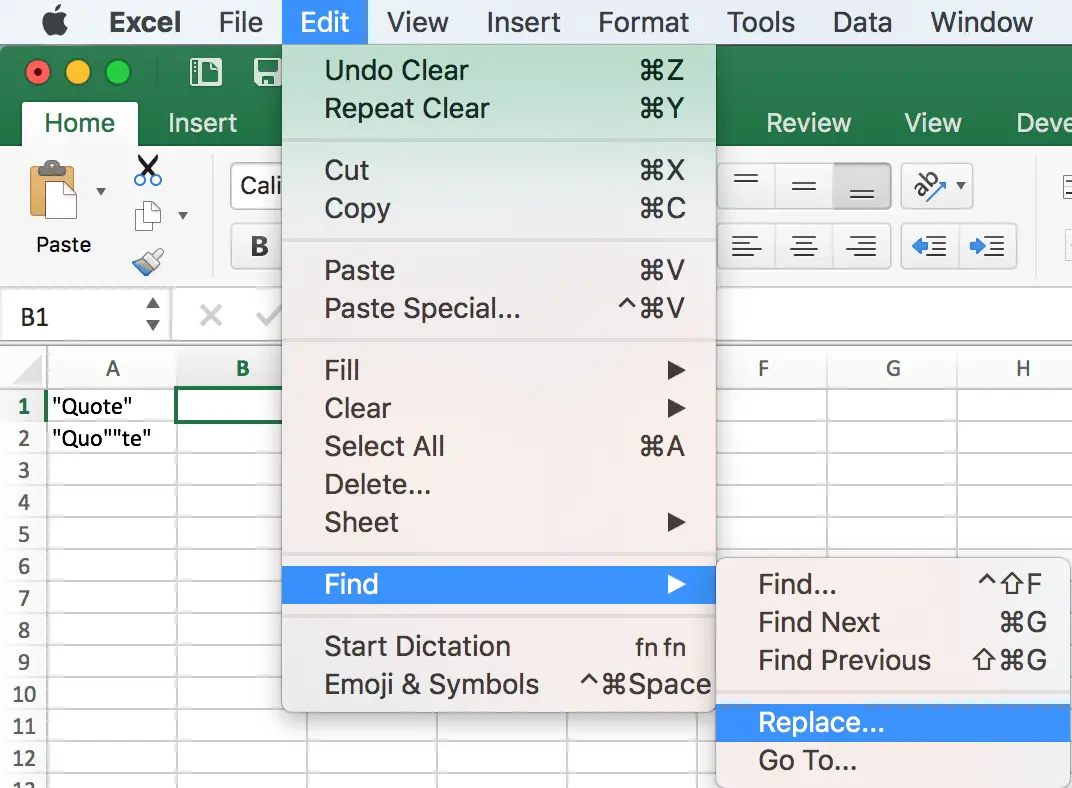Click the Name Box showing B1
The width and height of the screenshot is (1072, 788).
(x=85, y=316)
